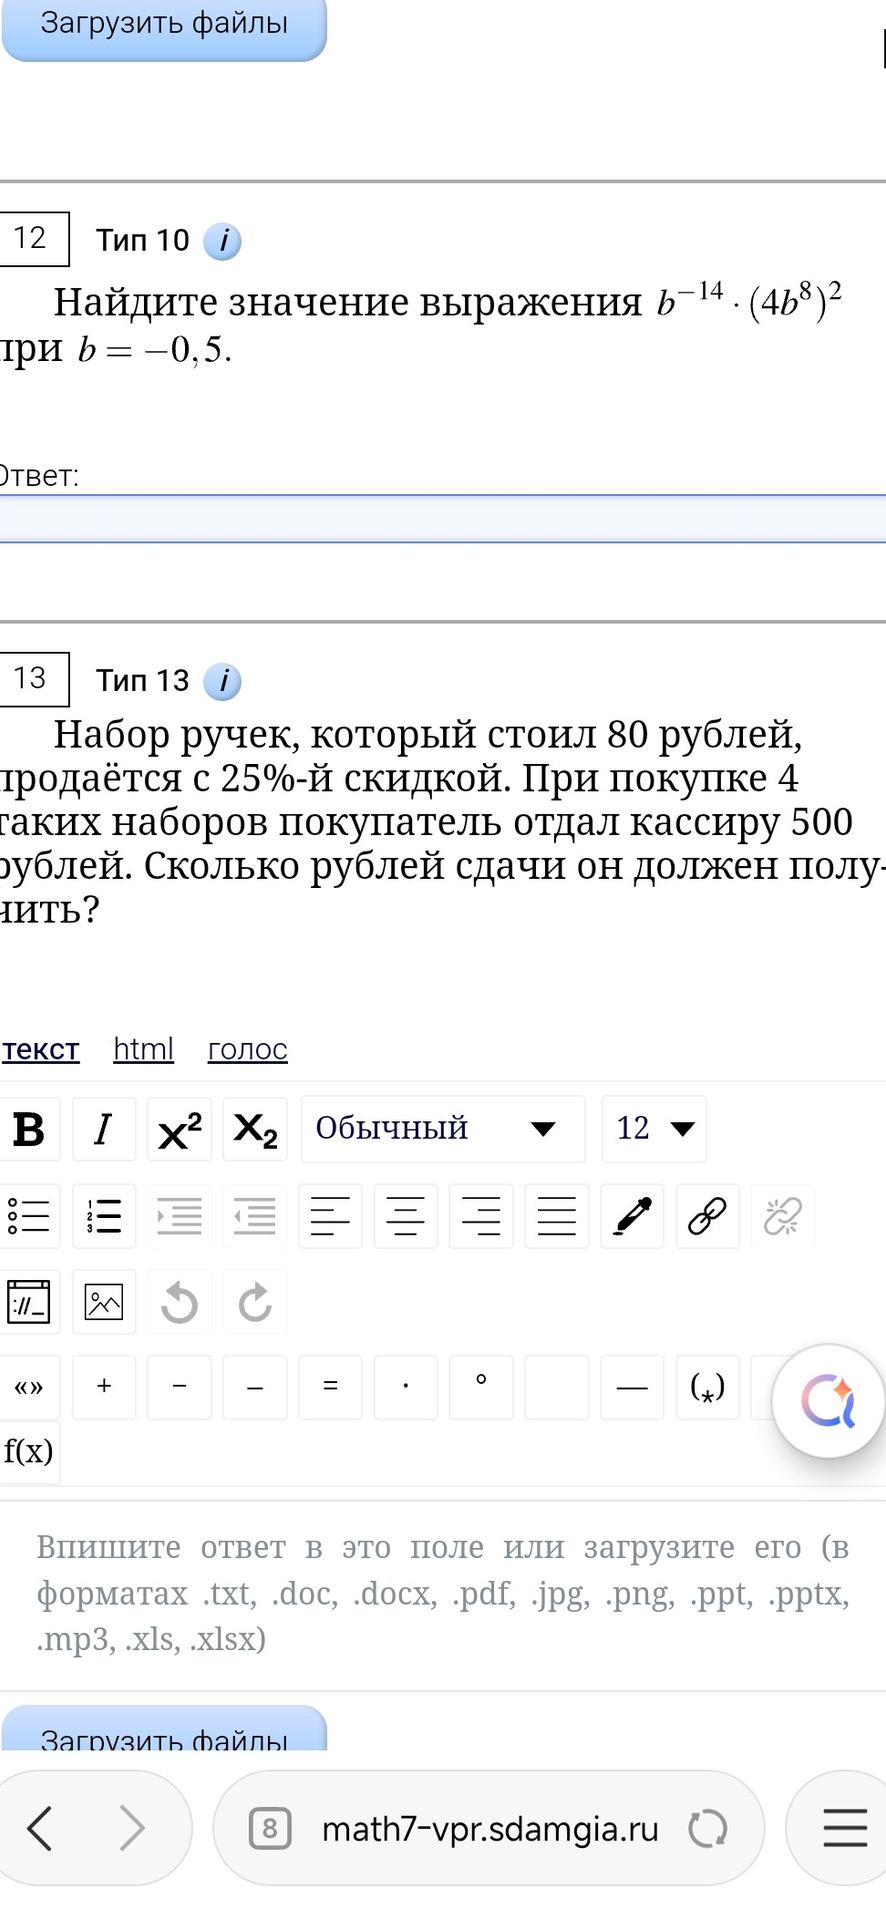
Task: Click the Ответ field for task 12
Action: pyautogui.click(x=443, y=519)
